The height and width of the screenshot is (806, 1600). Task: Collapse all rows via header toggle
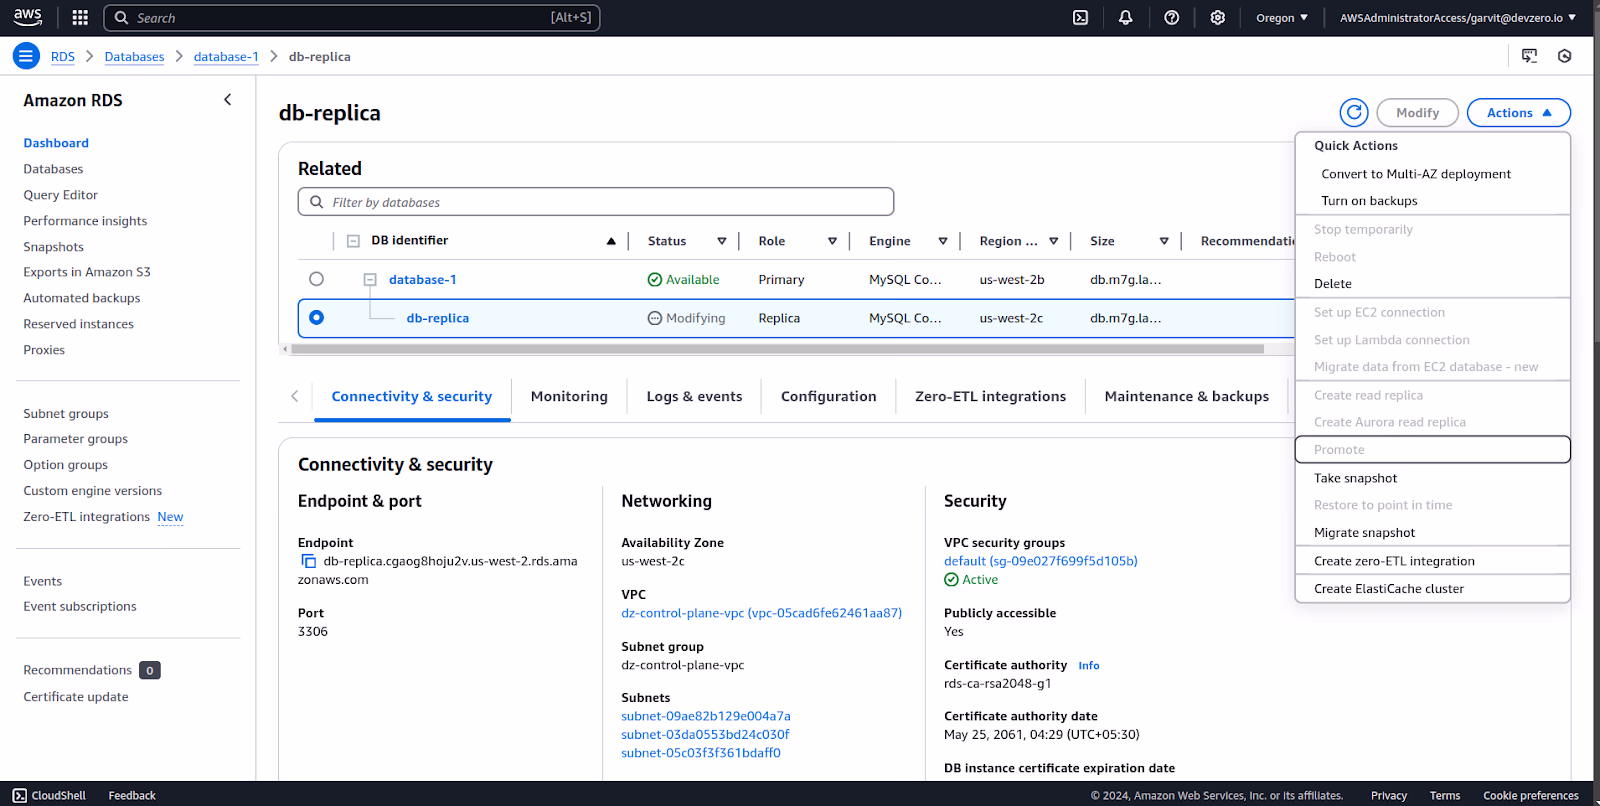click(x=353, y=241)
